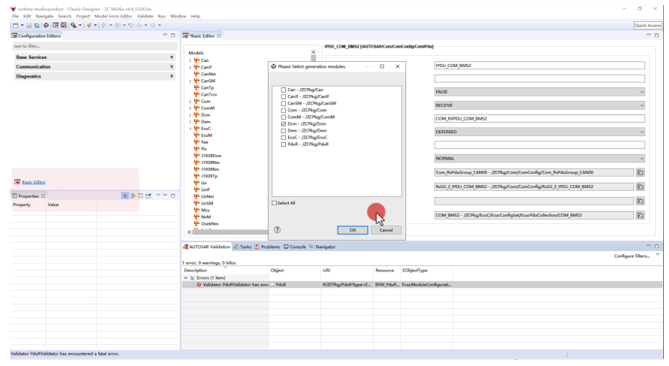Open dialog help question mark icon
The image size is (669, 366).
[277, 229]
